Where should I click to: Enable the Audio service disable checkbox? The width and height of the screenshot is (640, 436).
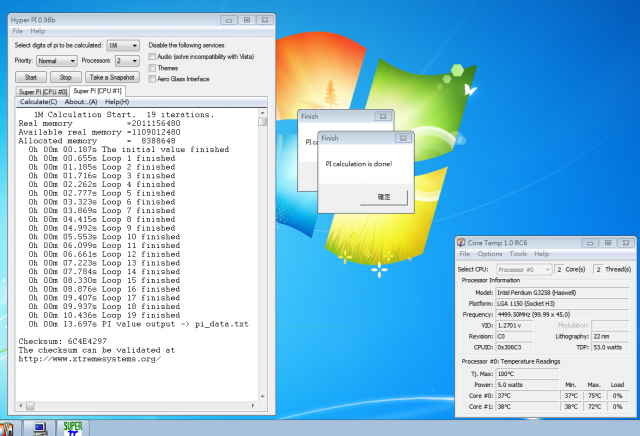pos(152,56)
